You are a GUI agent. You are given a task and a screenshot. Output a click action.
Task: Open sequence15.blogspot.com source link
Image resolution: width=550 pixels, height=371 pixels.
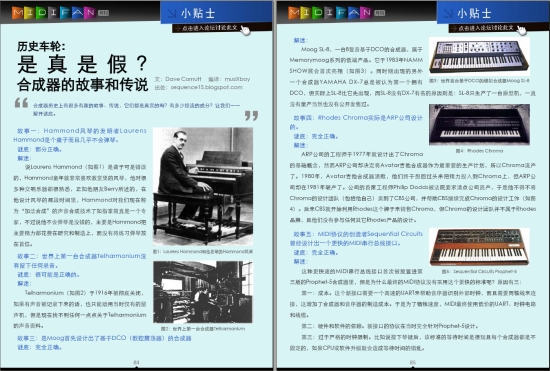[207, 87]
